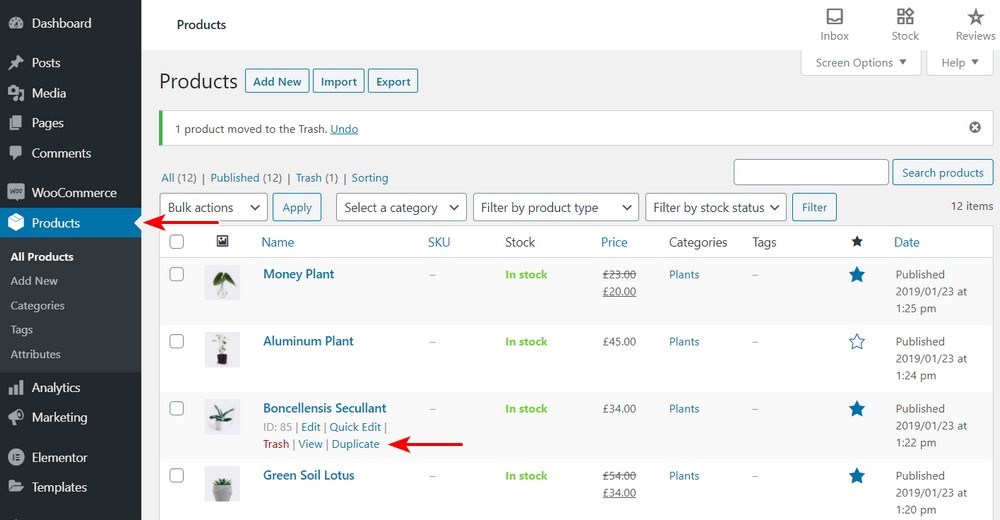
Task: Open Tags in Products submenu
Action: (x=22, y=330)
